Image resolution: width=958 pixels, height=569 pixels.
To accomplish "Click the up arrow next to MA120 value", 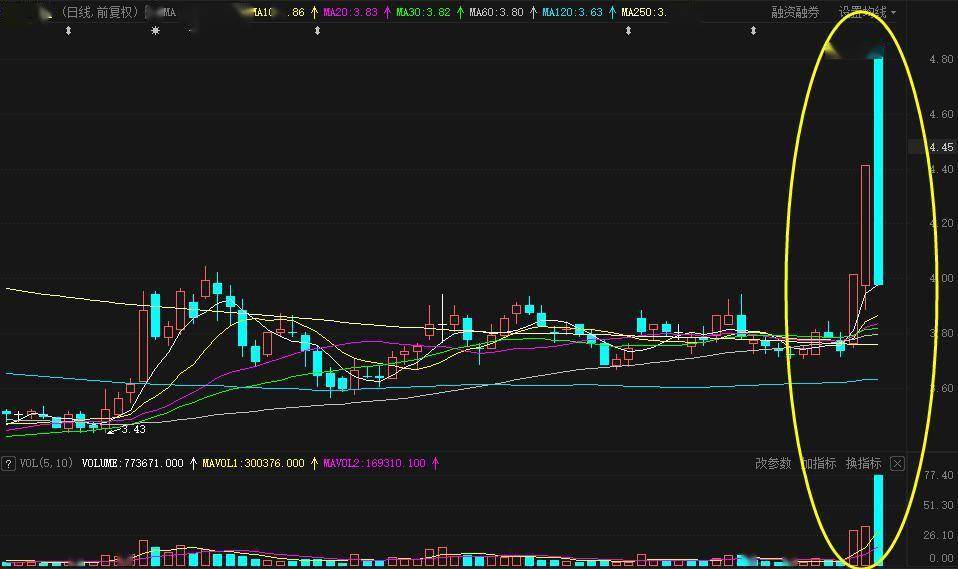I will [x=612, y=13].
